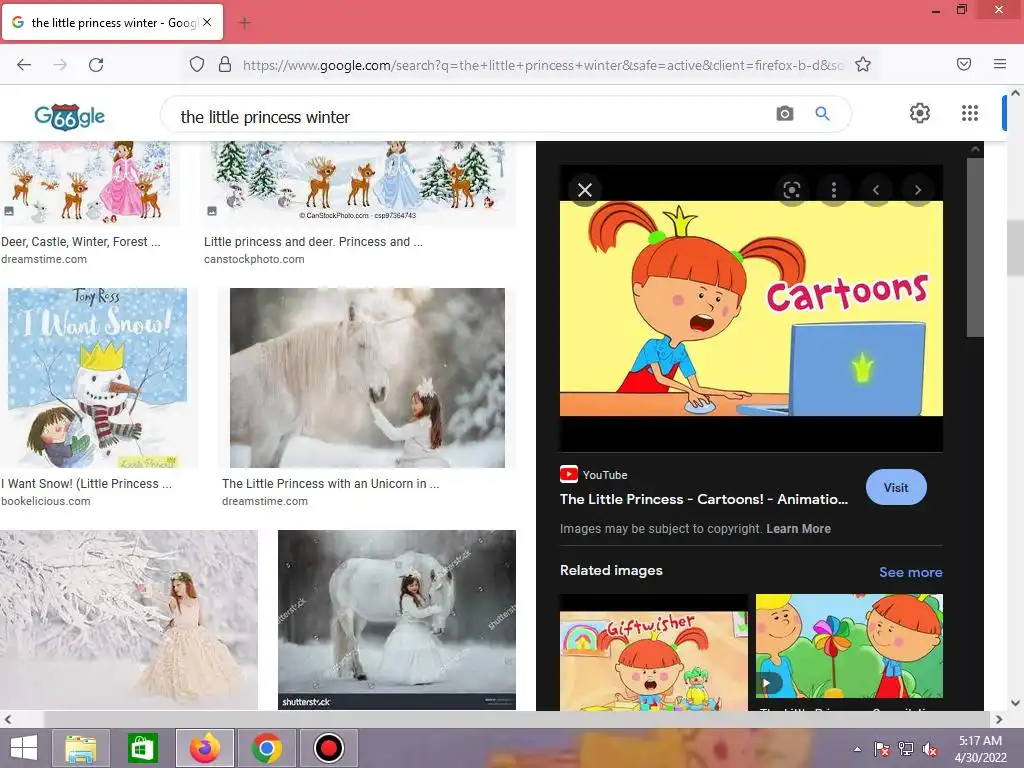Open the Windows Start menu

coord(24,748)
